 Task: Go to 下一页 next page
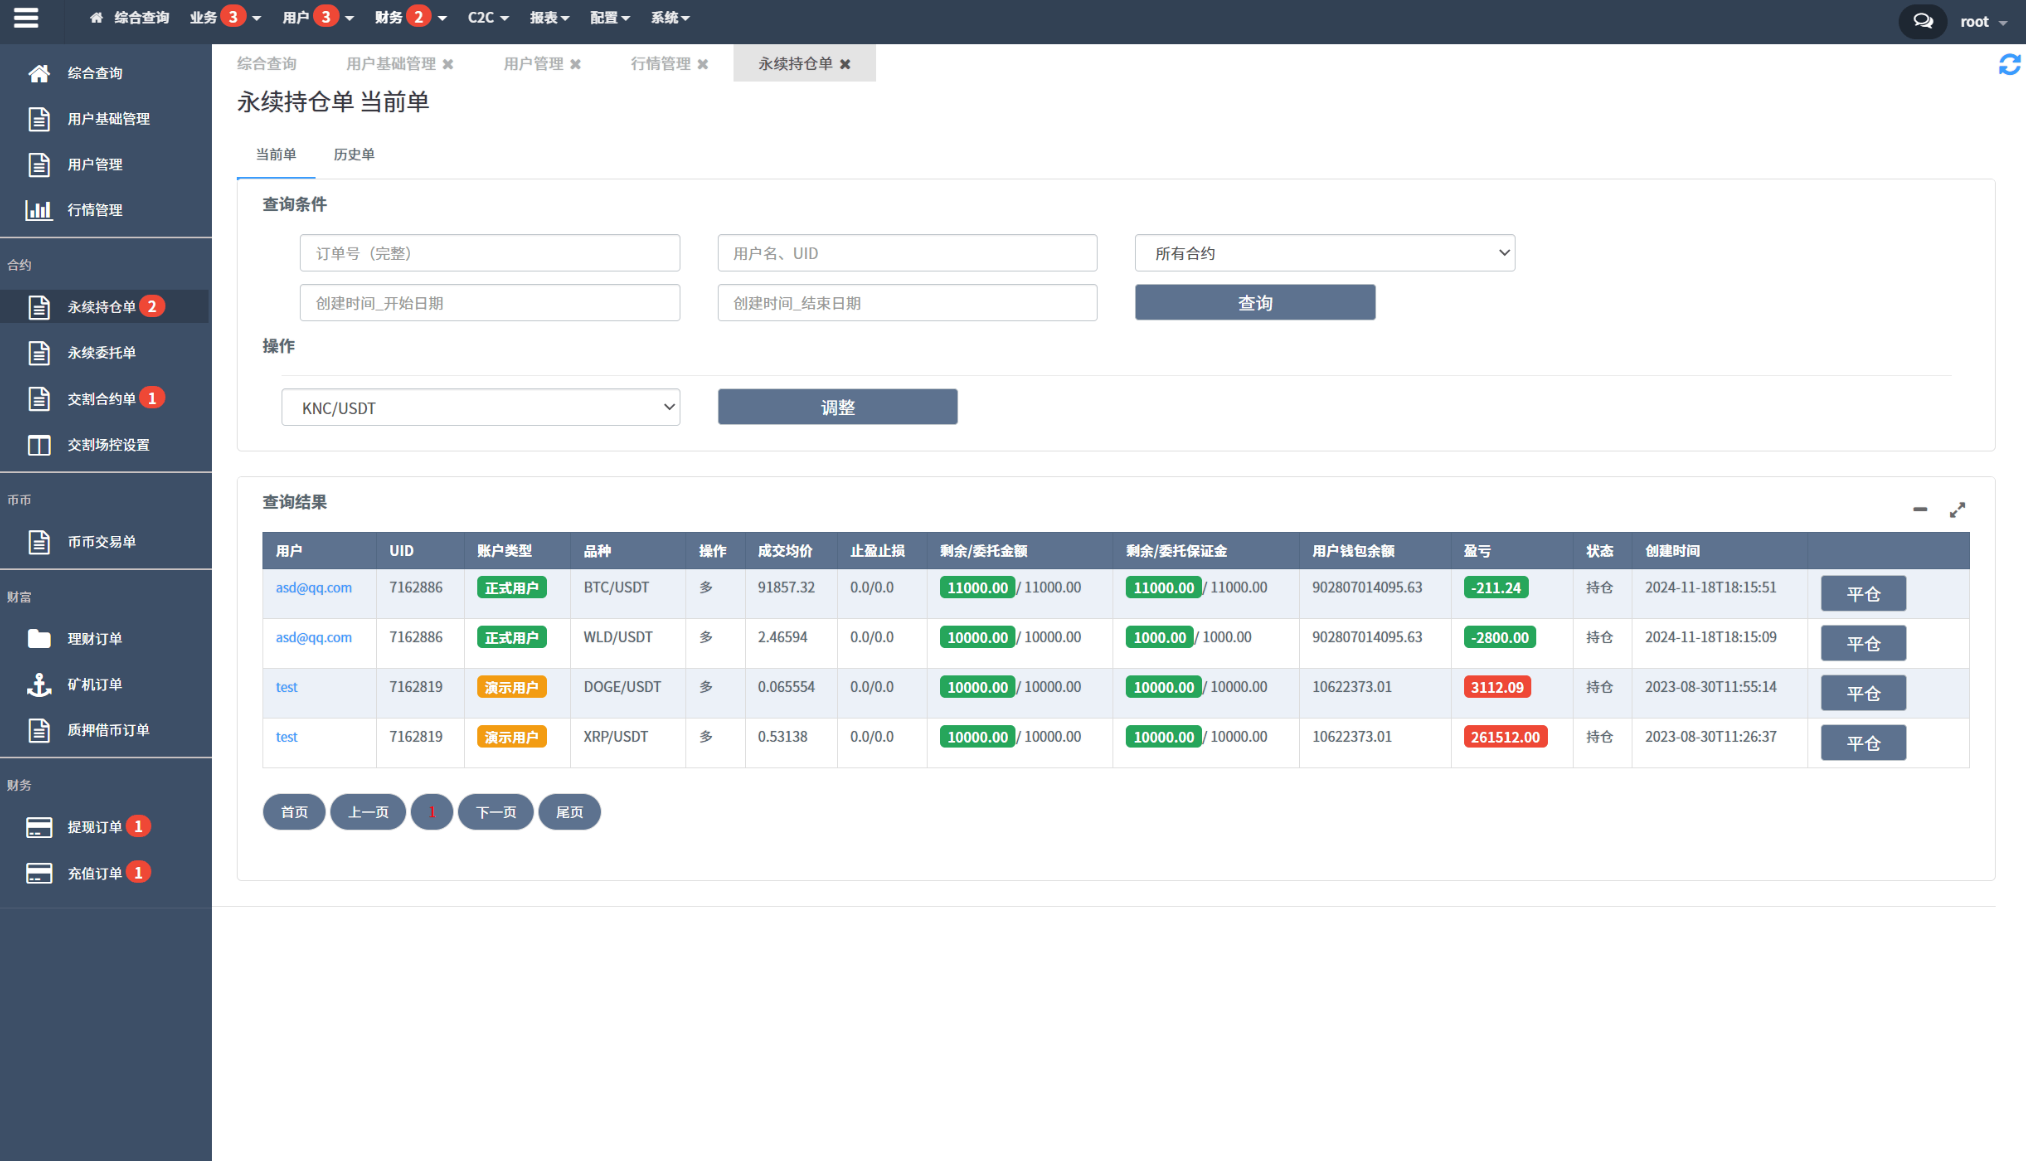click(x=496, y=812)
